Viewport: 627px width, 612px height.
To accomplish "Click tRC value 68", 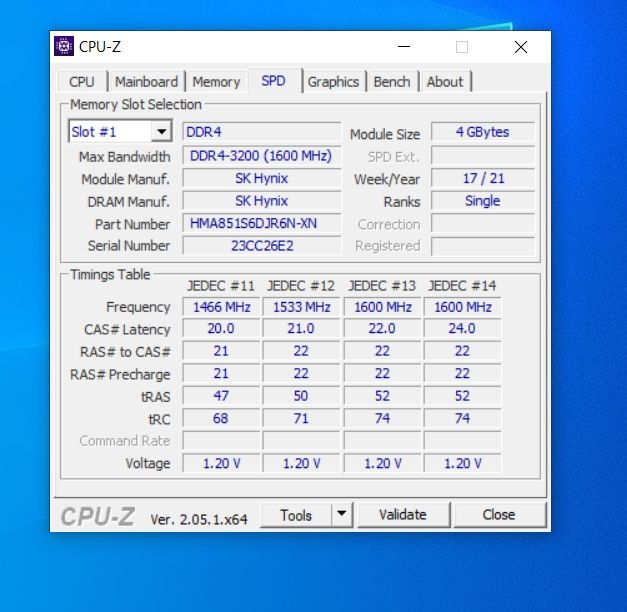I will click(221, 418).
